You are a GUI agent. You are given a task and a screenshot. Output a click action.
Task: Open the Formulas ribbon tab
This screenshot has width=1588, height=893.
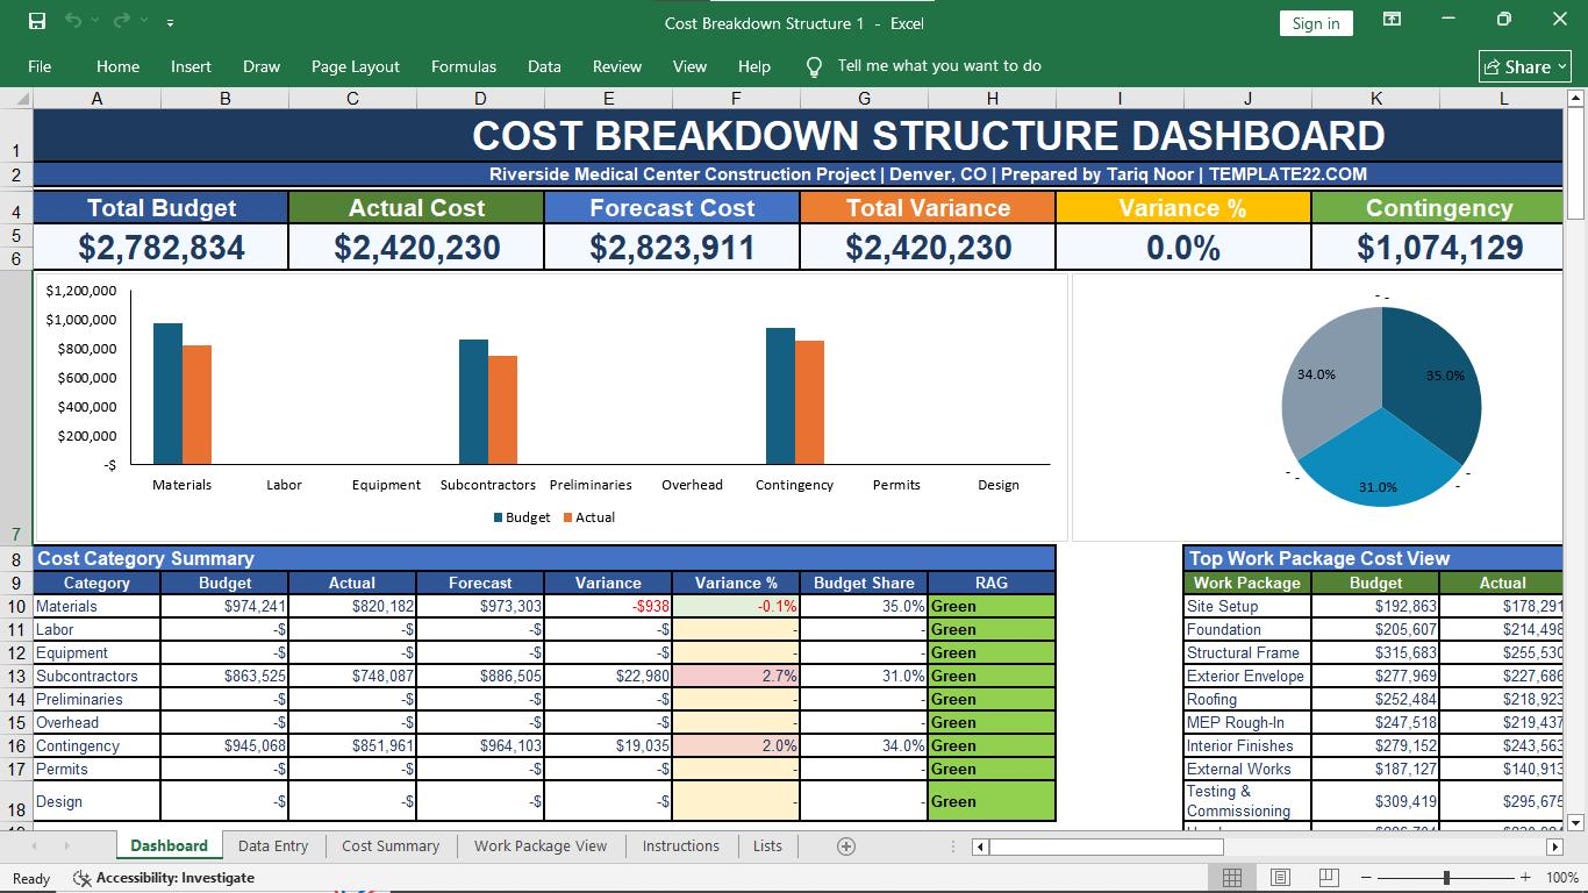463,66
